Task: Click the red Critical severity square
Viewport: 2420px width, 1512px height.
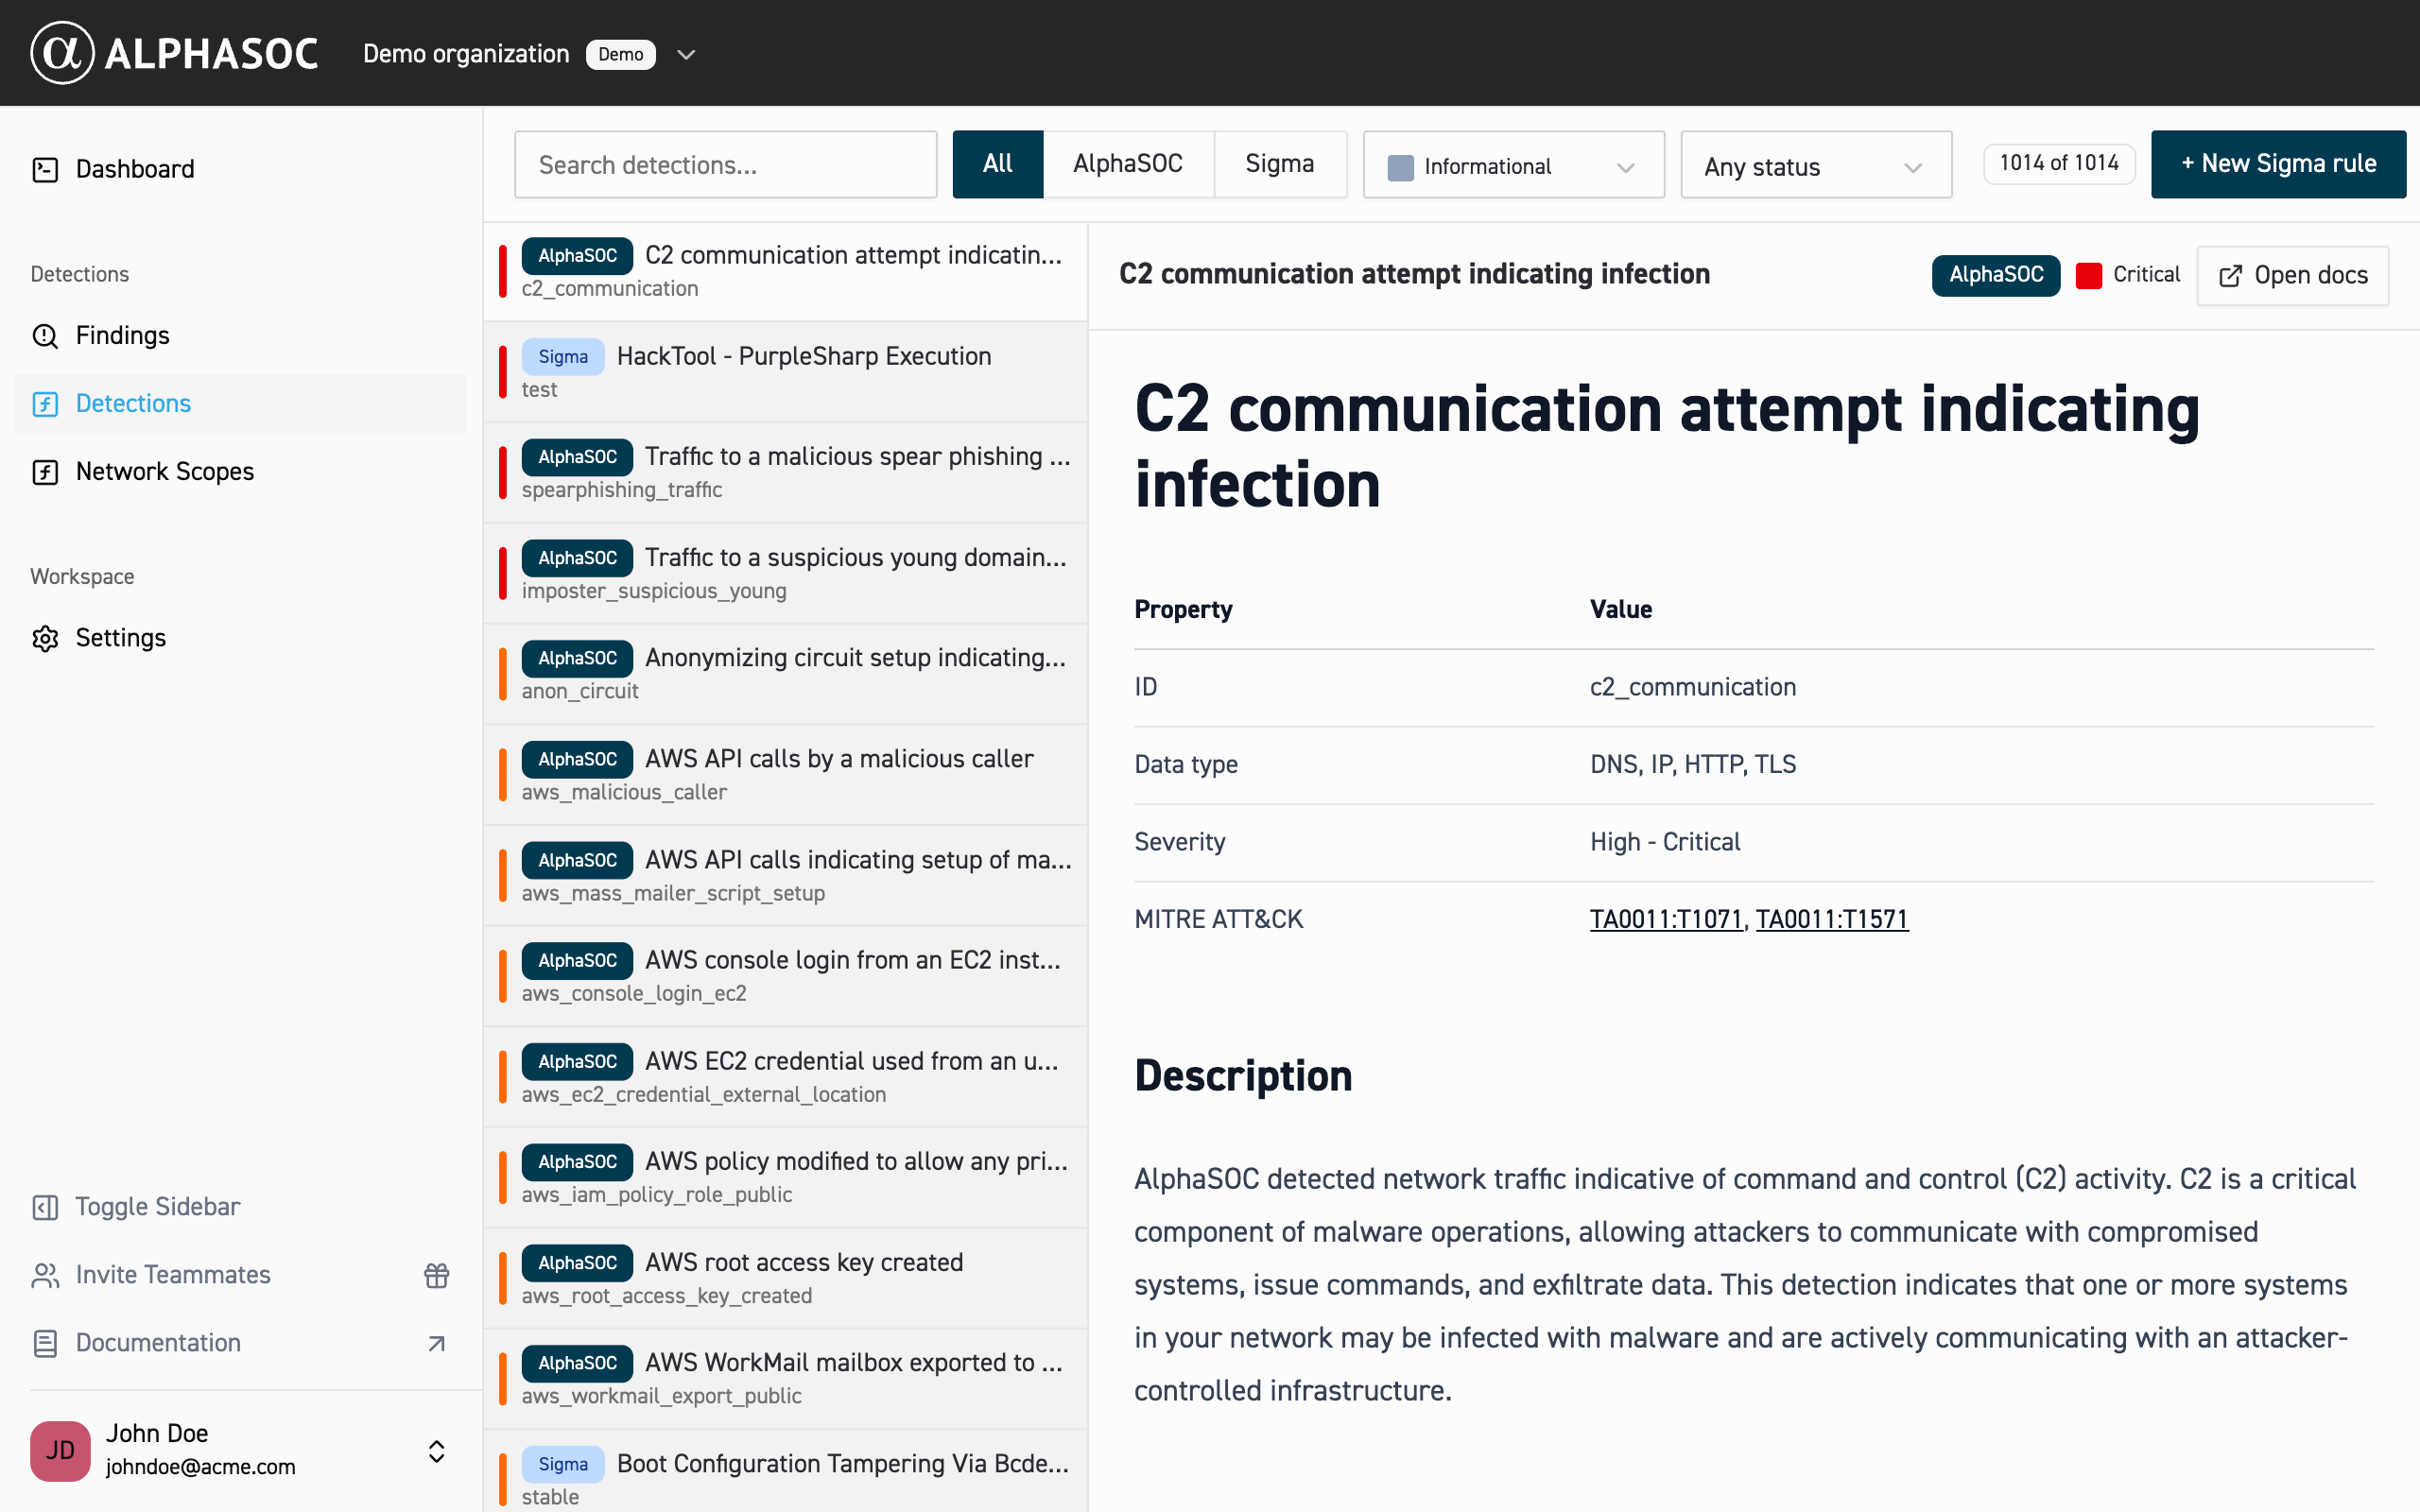Action: pyautogui.click(x=2088, y=275)
